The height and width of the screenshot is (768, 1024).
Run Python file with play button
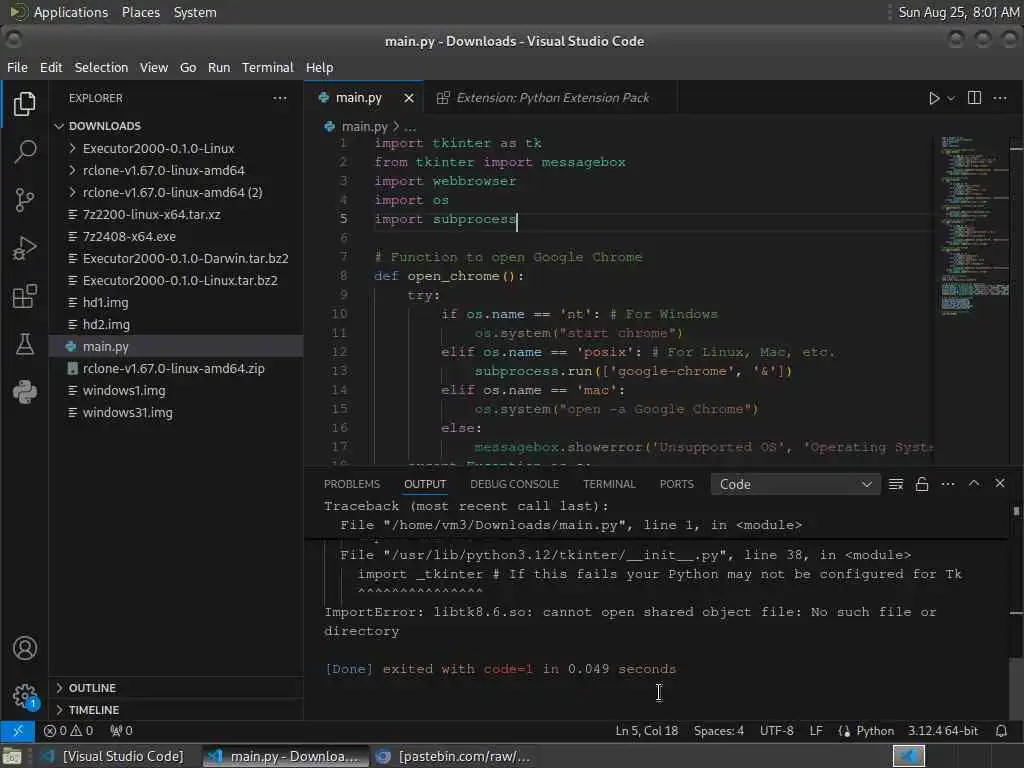934,98
